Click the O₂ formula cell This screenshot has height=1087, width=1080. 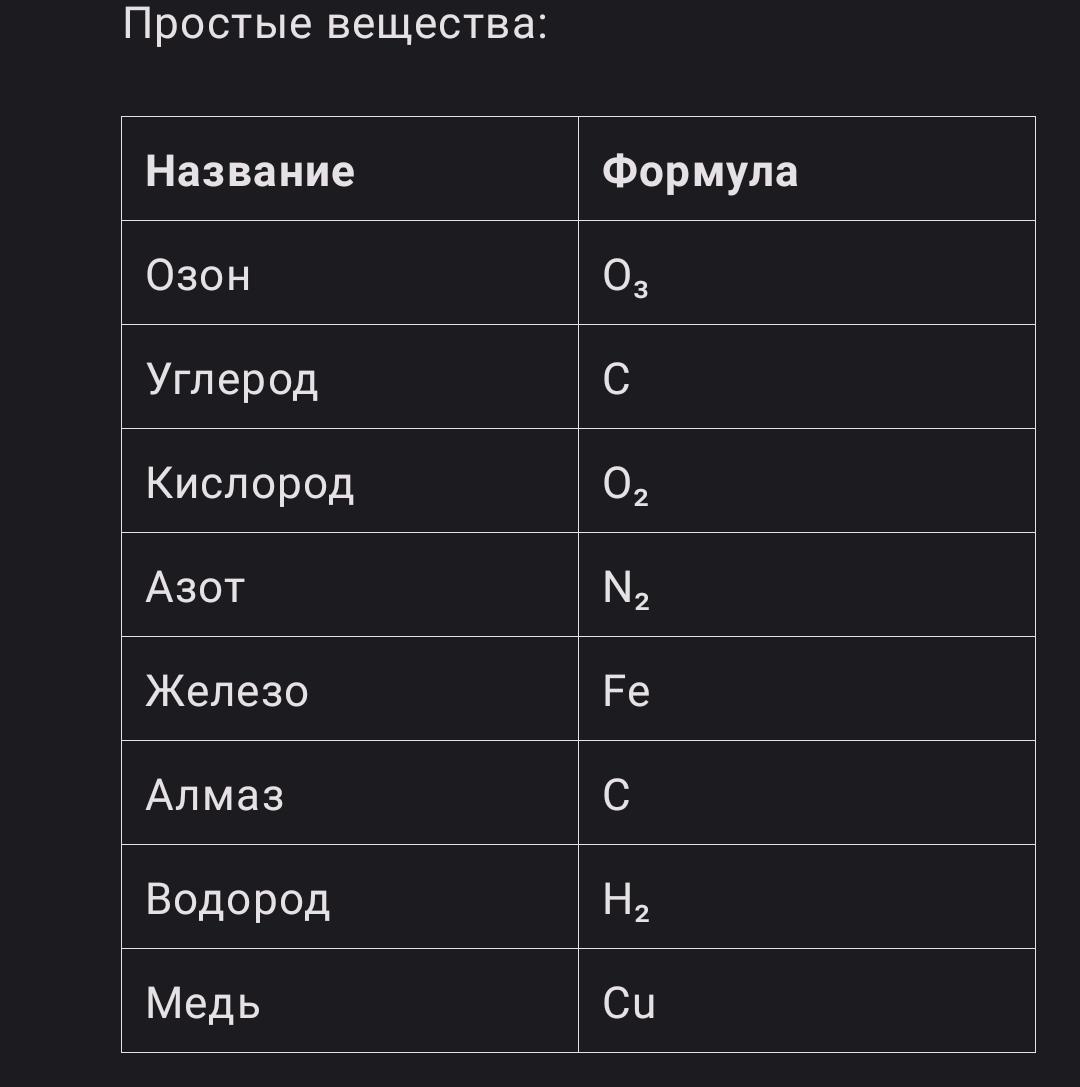[807, 480]
